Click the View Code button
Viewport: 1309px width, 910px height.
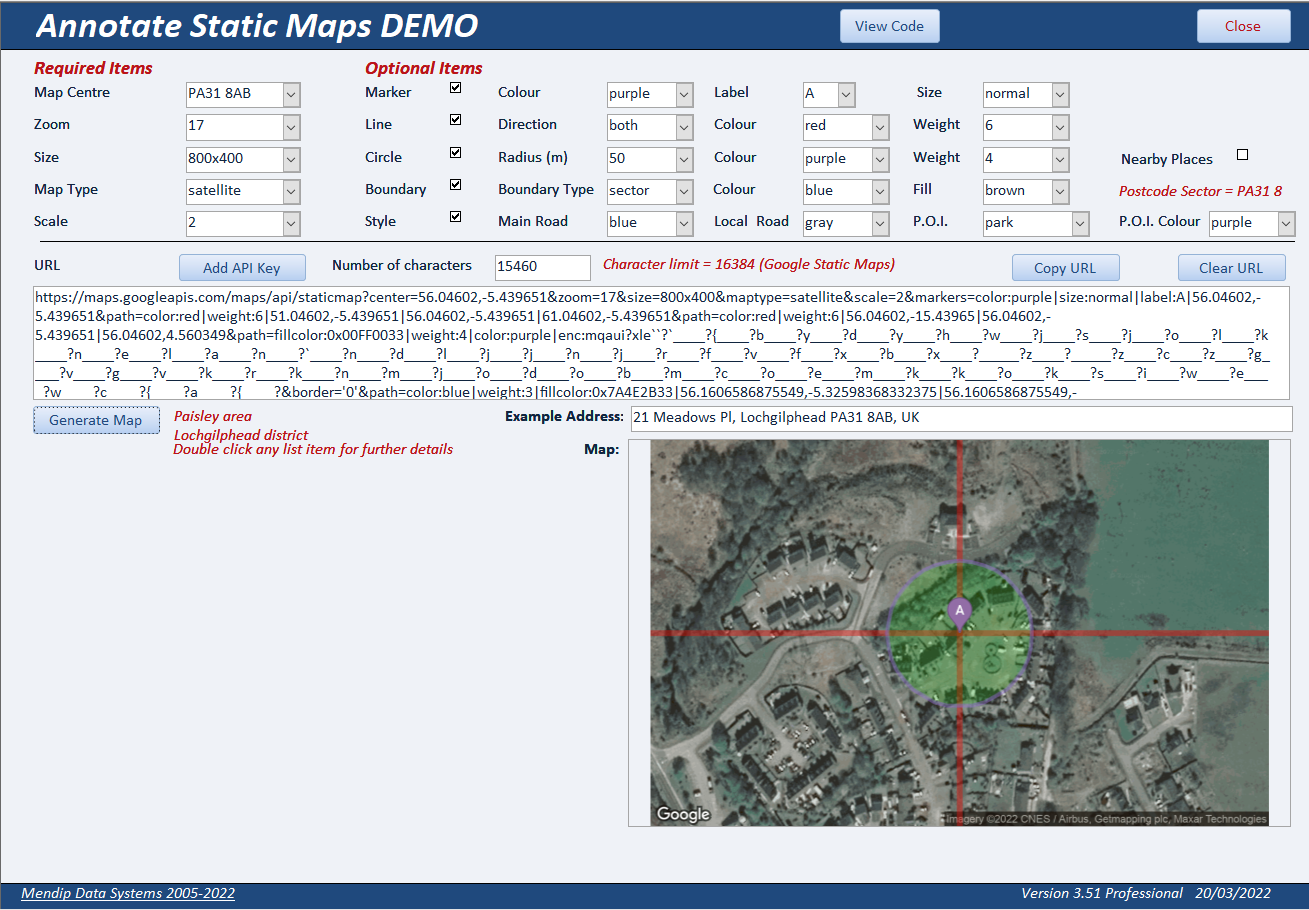(890, 26)
